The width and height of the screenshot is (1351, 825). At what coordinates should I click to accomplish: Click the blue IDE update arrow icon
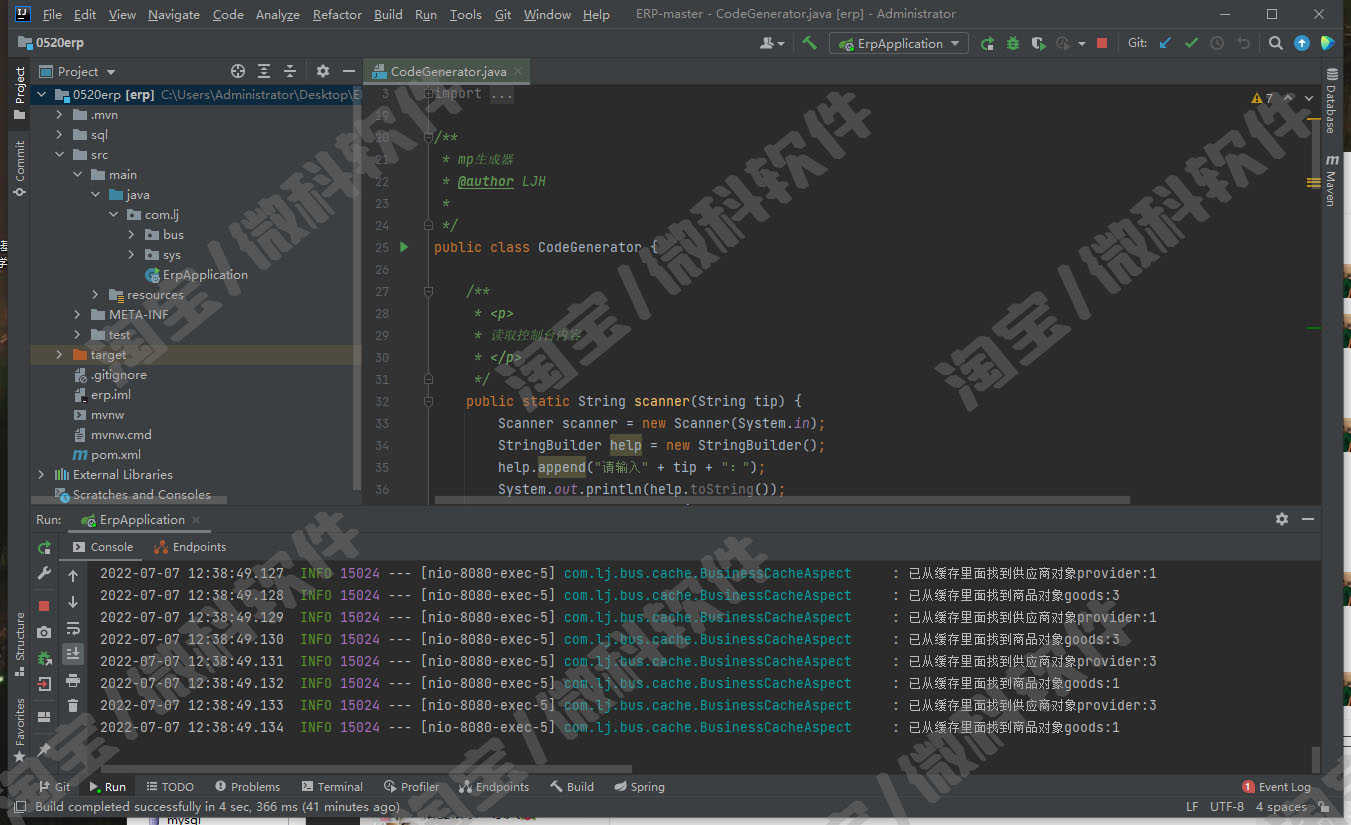tap(1302, 43)
